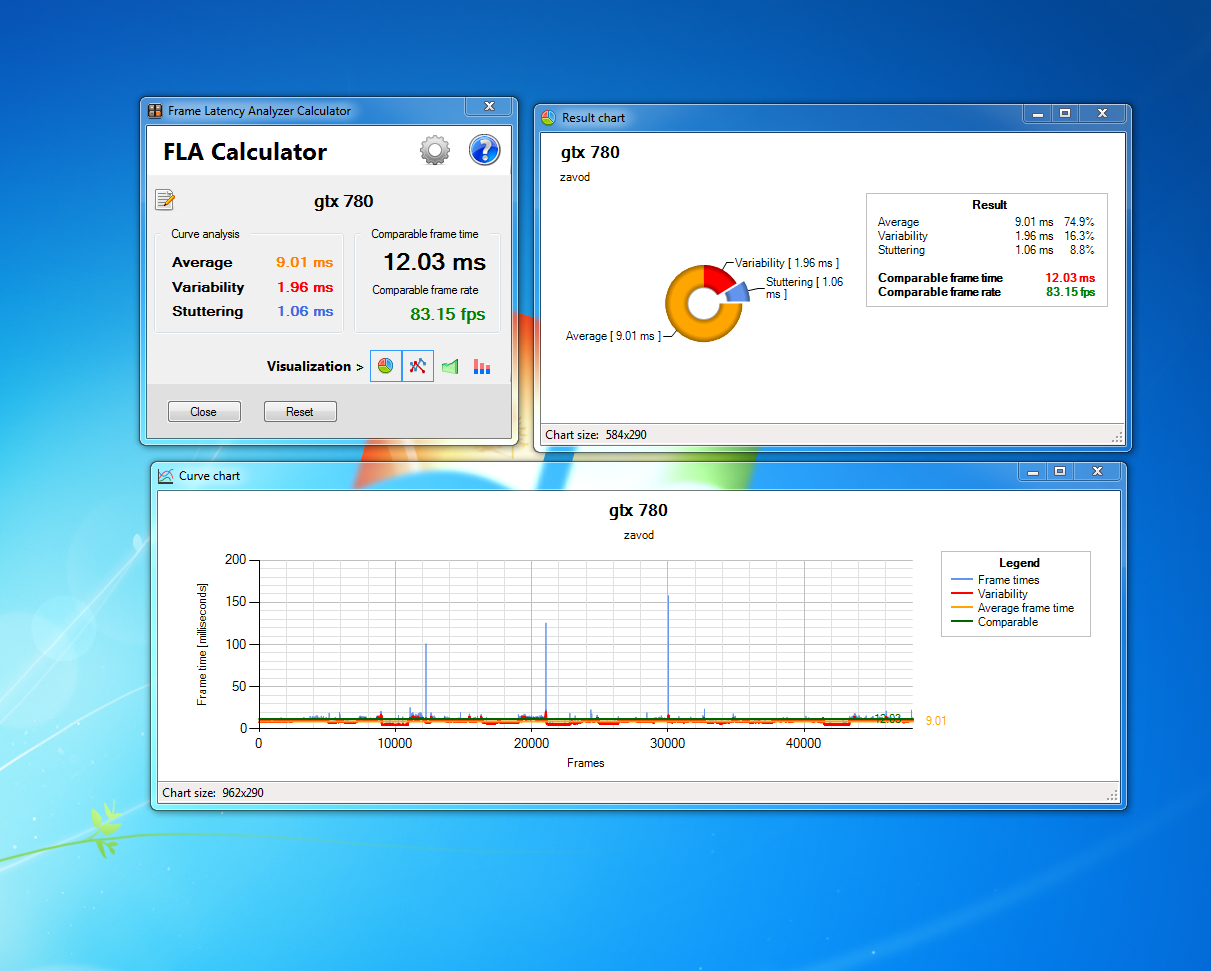Toggle the pie chart visualization
Image resolution: width=1211 pixels, height=971 pixels.
(x=386, y=366)
